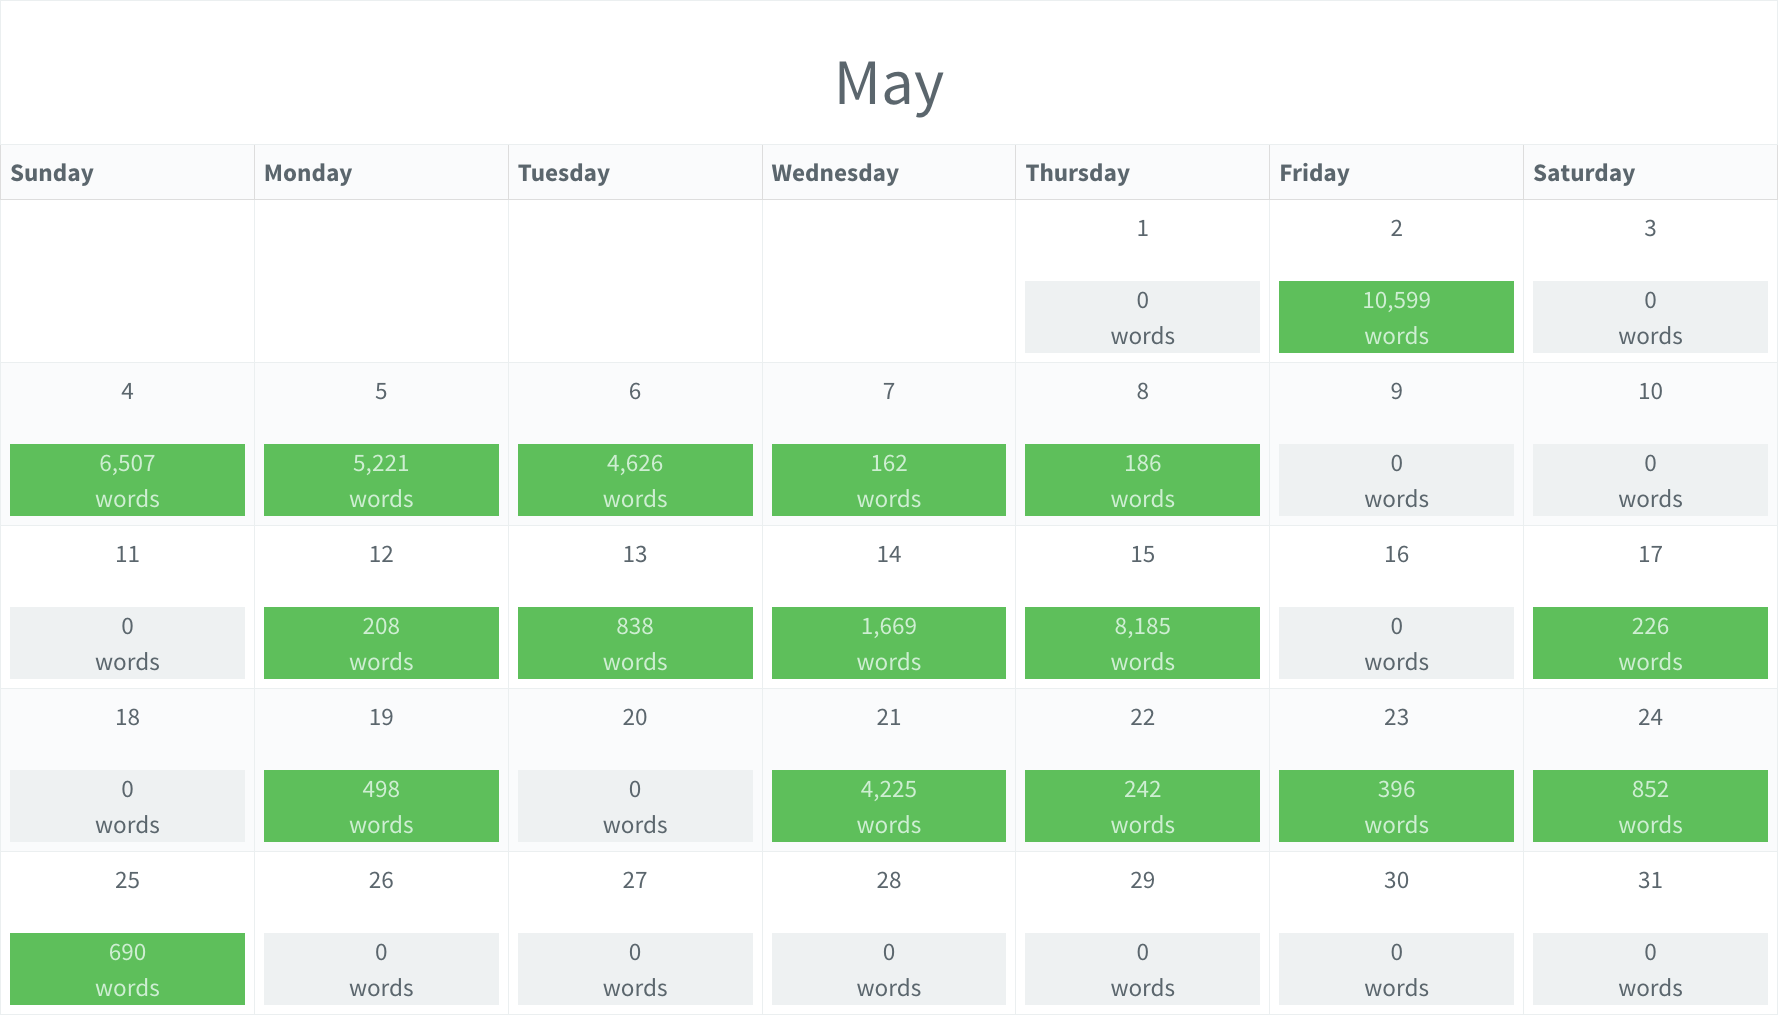
Task: Click the 8,185 words entry on May 15
Action: pyautogui.click(x=1142, y=643)
